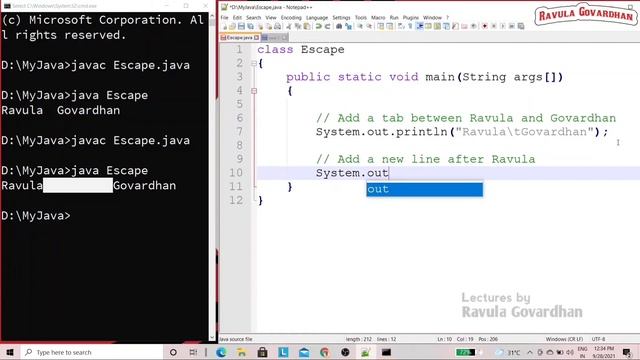Open the Chrome icon in the taskbar
Viewport: 640px width, 360px height.
coord(324,352)
